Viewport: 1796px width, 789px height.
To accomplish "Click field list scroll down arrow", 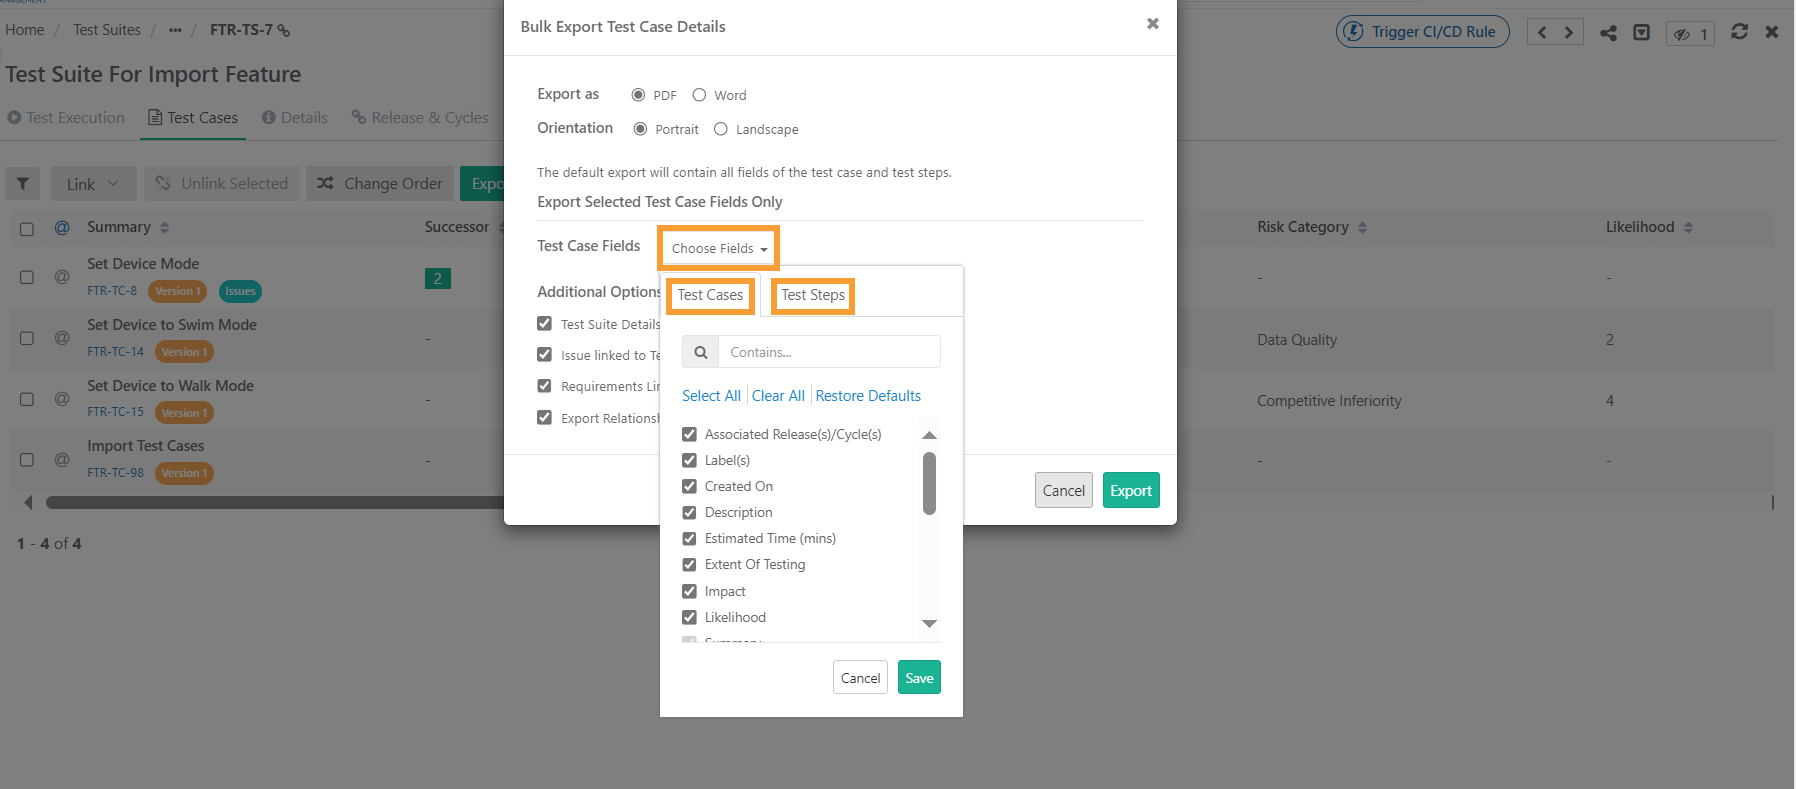I will (929, 623).
